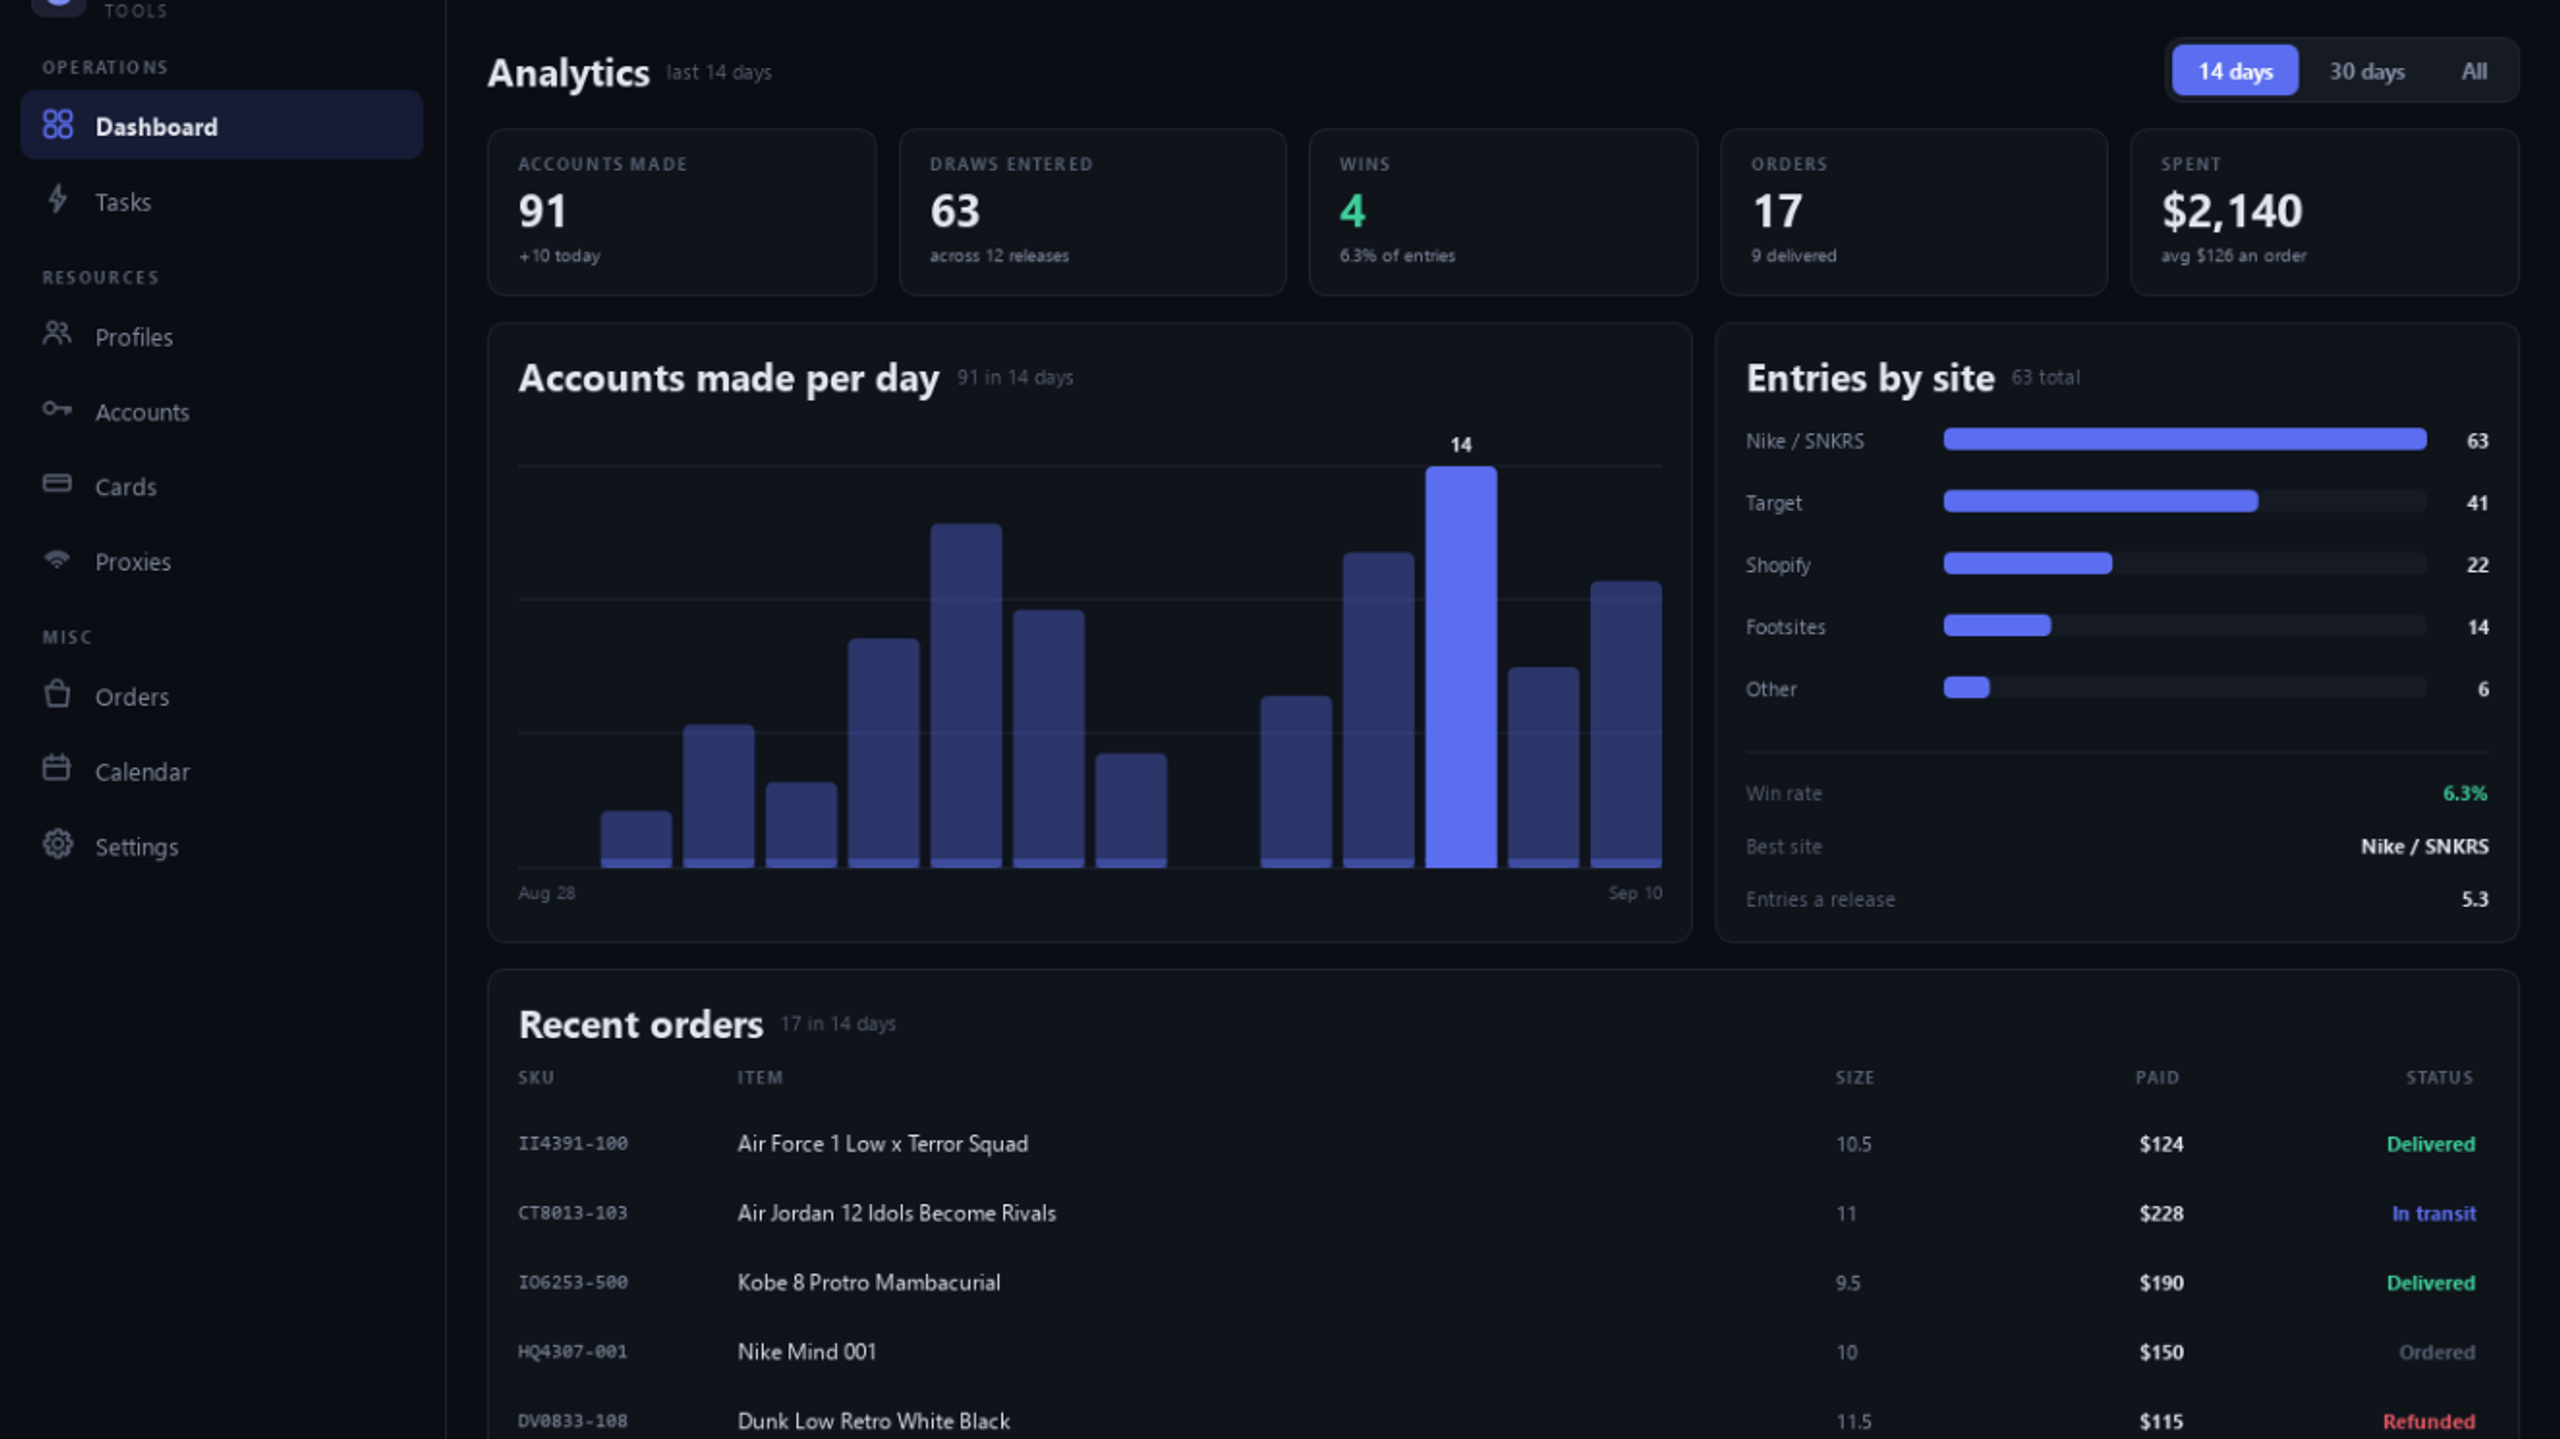The image size is (2560, 1439).
Task: Click the $228 paid amount
Action: point(2161,1213)
